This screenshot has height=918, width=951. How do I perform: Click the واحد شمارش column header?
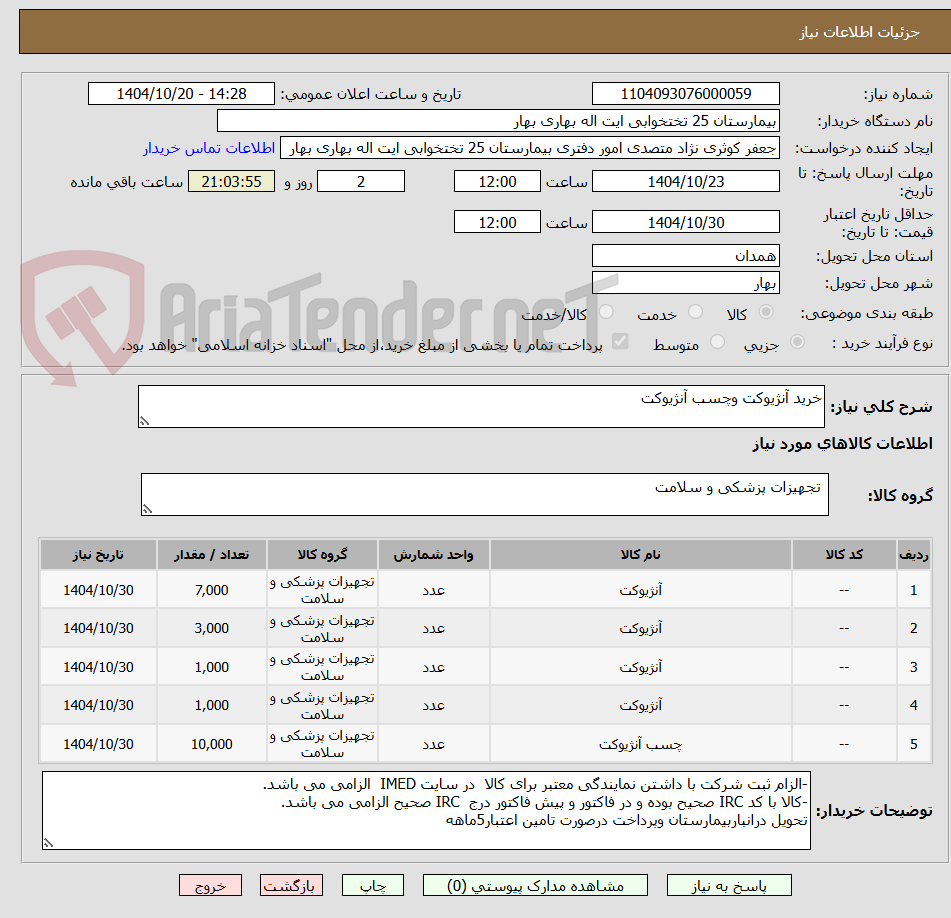point(434,555)
